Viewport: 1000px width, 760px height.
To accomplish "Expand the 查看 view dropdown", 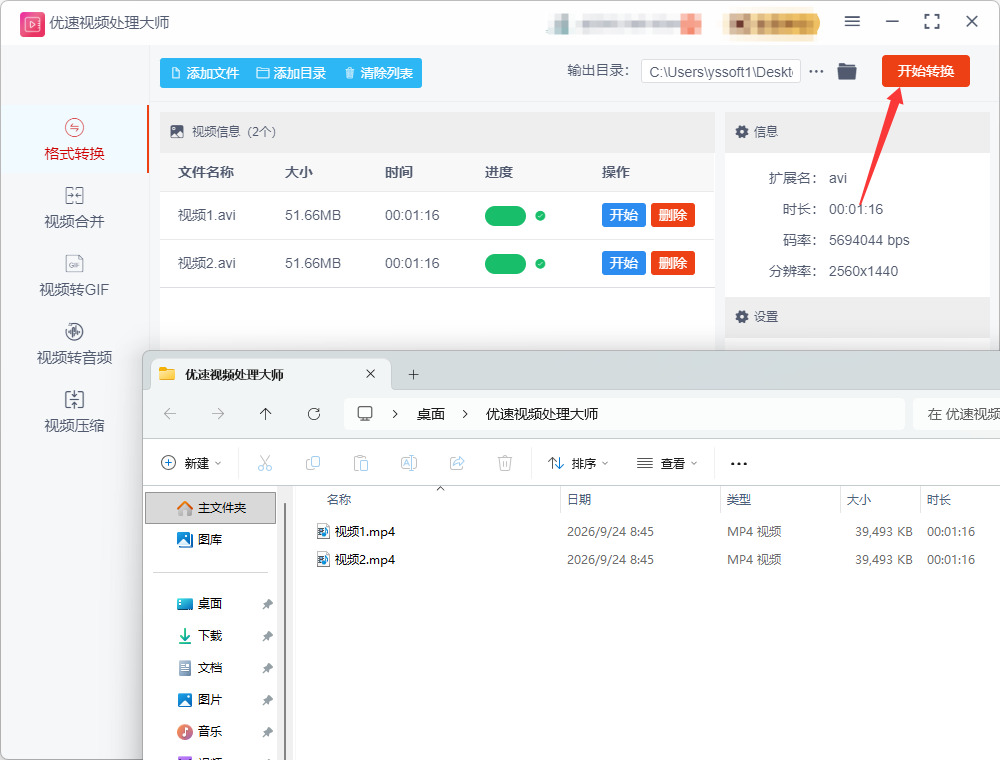I will (666, 463).
